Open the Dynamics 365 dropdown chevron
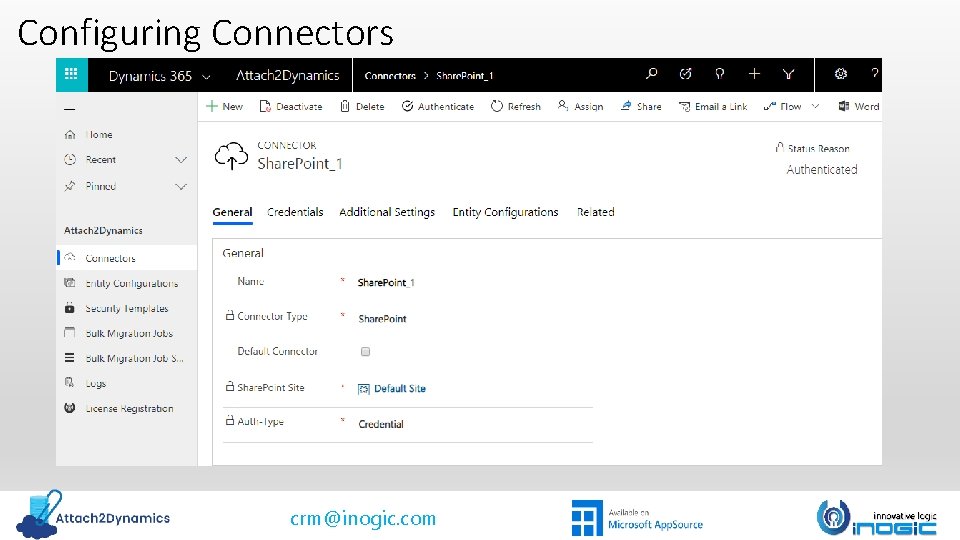Image resolution: width=960 pixels, height=540 pixels. 206,77
